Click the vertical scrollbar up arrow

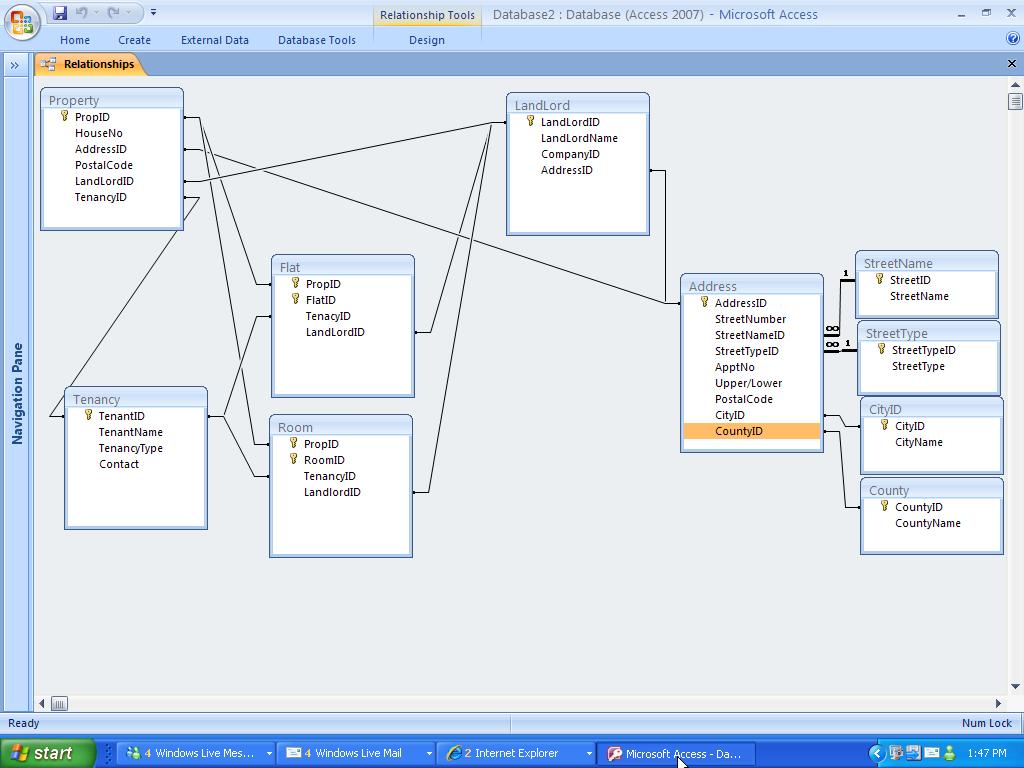1015,84
